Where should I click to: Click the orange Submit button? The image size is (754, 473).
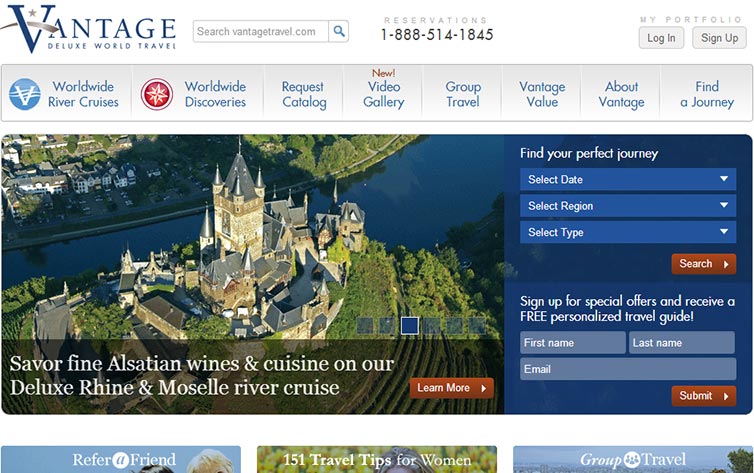click(x=704, y=396)
